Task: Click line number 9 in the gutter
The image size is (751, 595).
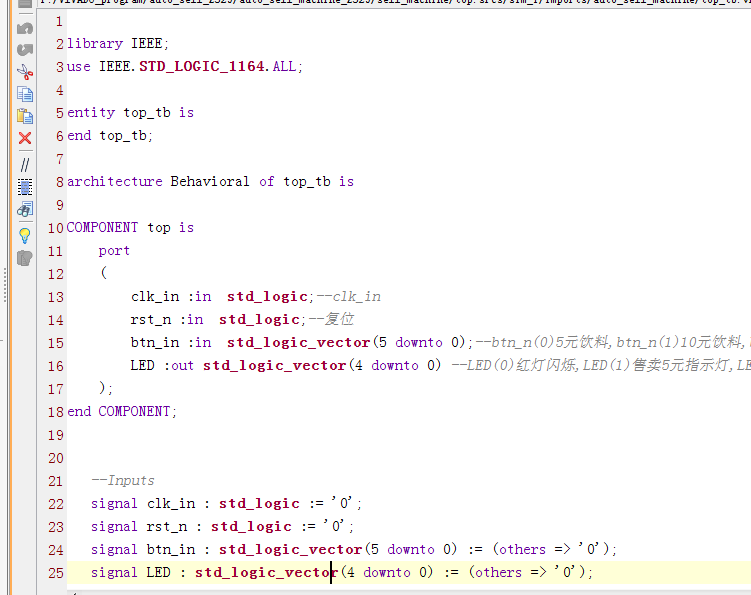Action: point(59,206)
